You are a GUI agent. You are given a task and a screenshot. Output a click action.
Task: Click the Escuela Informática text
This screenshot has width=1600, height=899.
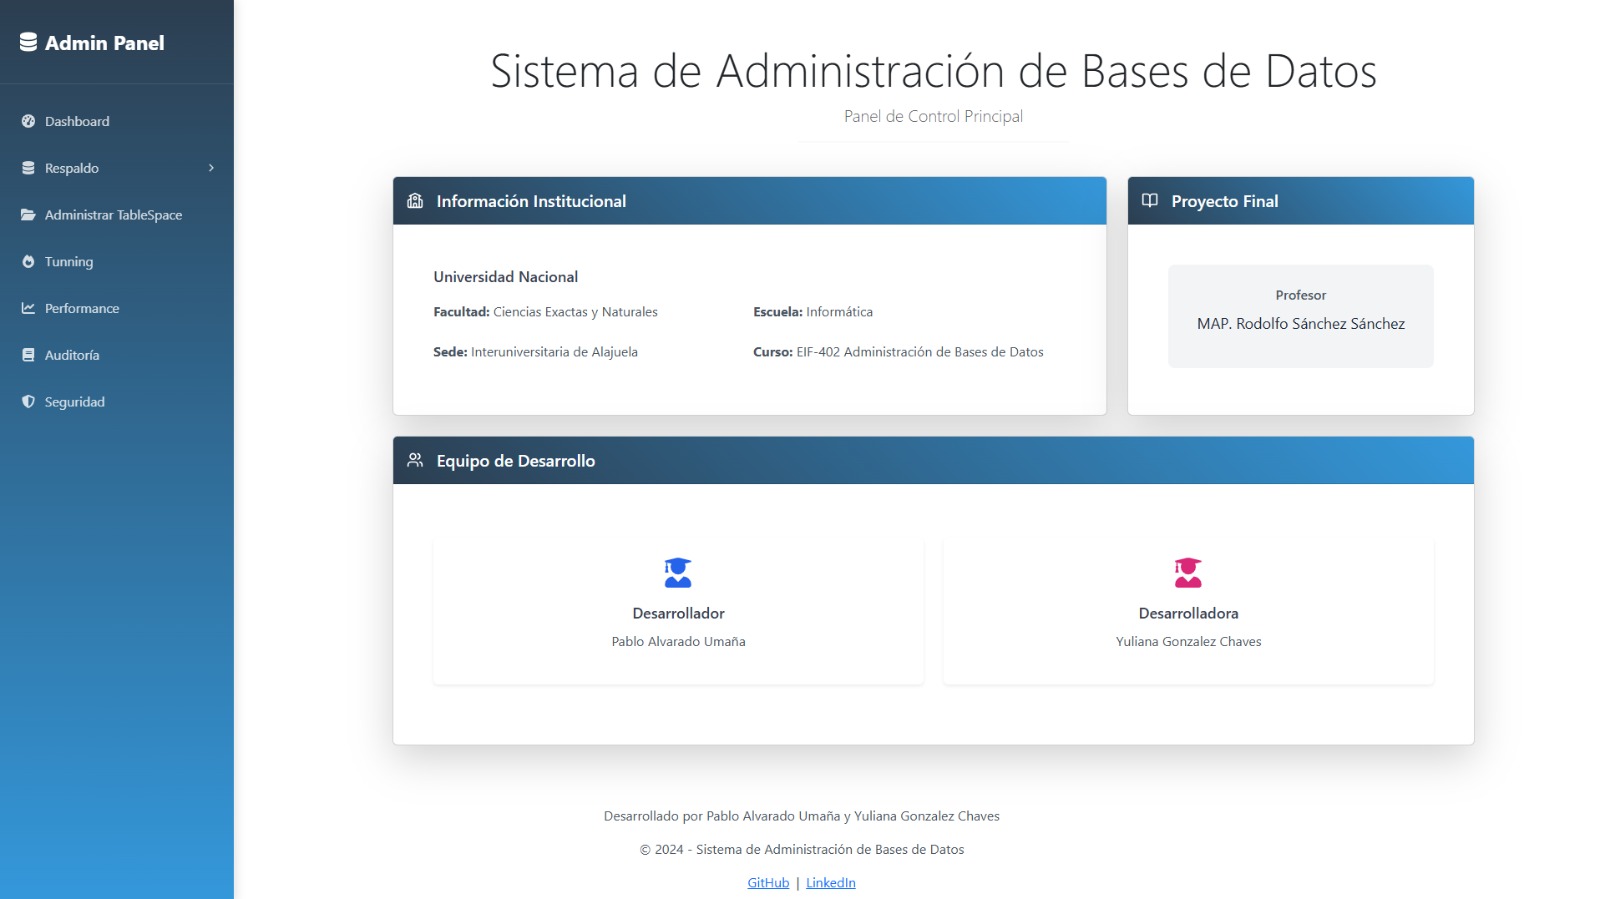(x=813, y=312)
